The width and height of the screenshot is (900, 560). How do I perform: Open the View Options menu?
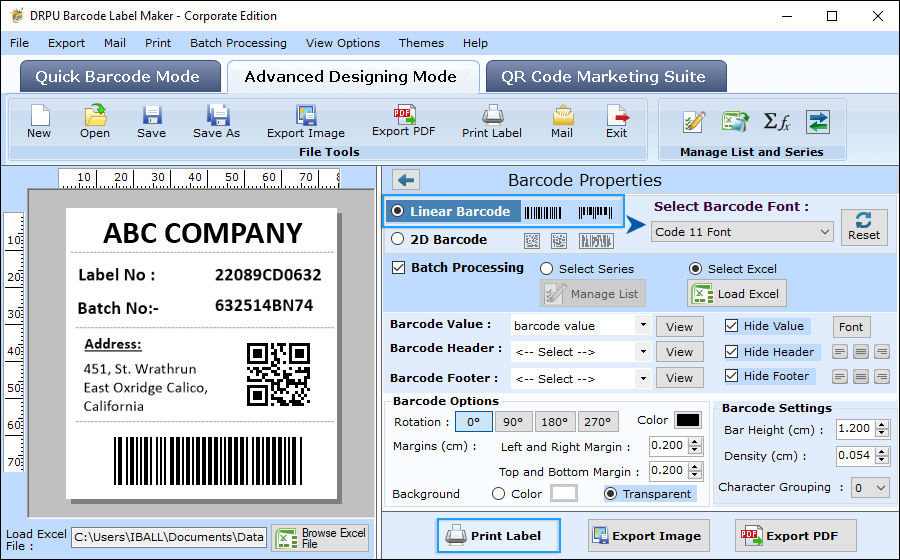[x=343, y=43]
